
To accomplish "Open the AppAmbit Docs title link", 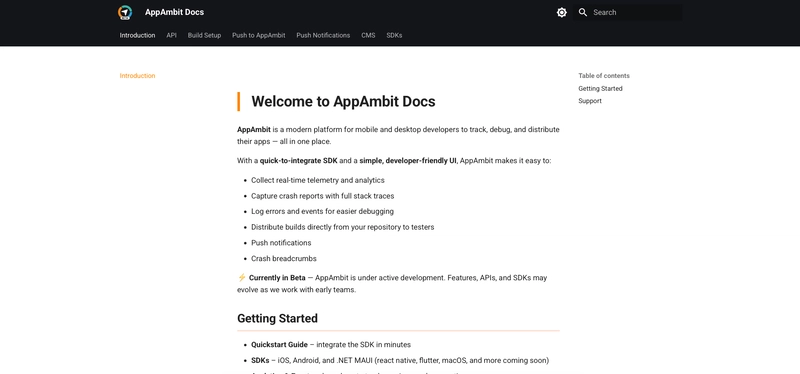I will (174, 12).
